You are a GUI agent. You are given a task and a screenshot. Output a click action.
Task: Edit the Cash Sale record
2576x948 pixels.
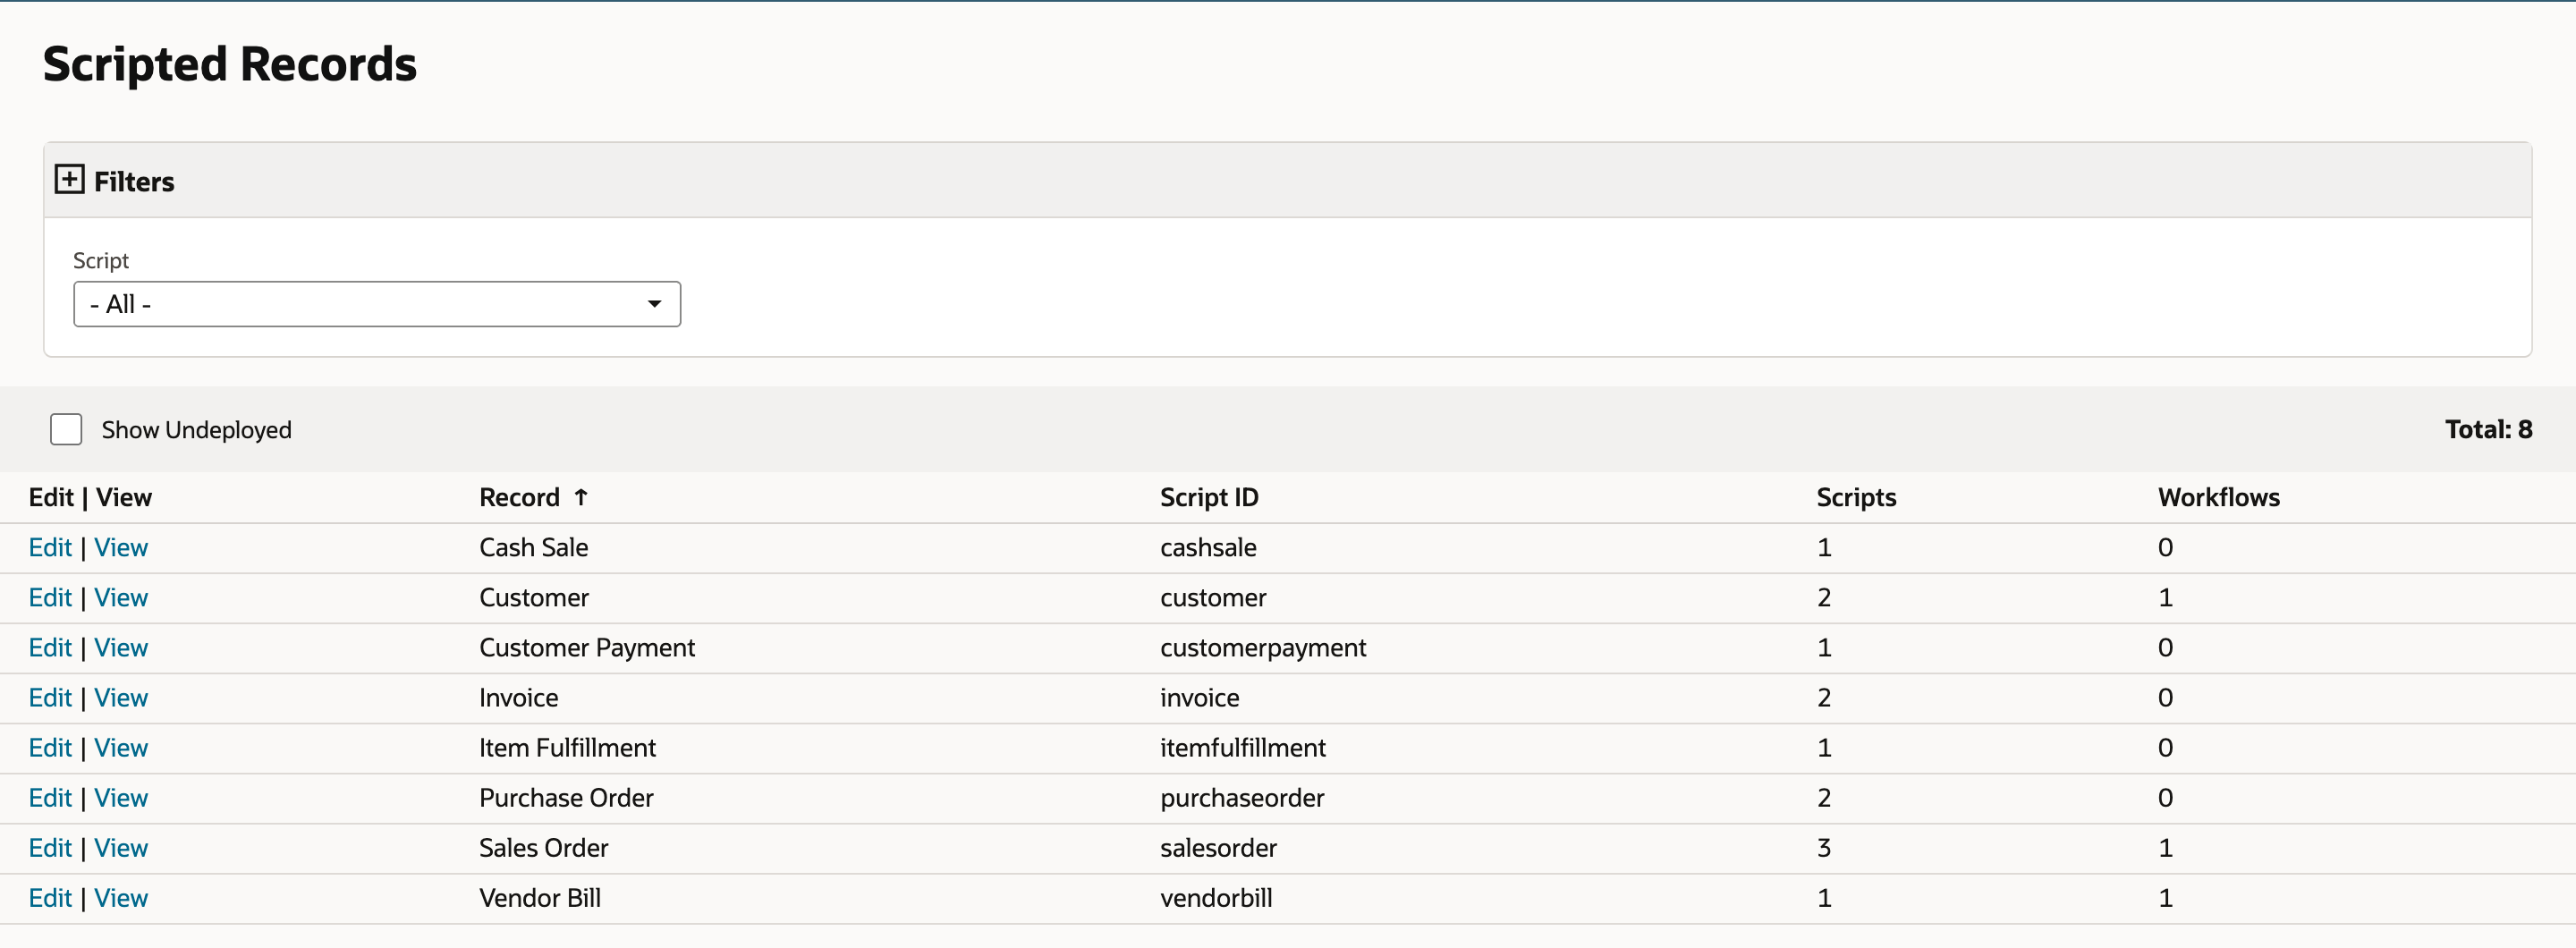50,548
